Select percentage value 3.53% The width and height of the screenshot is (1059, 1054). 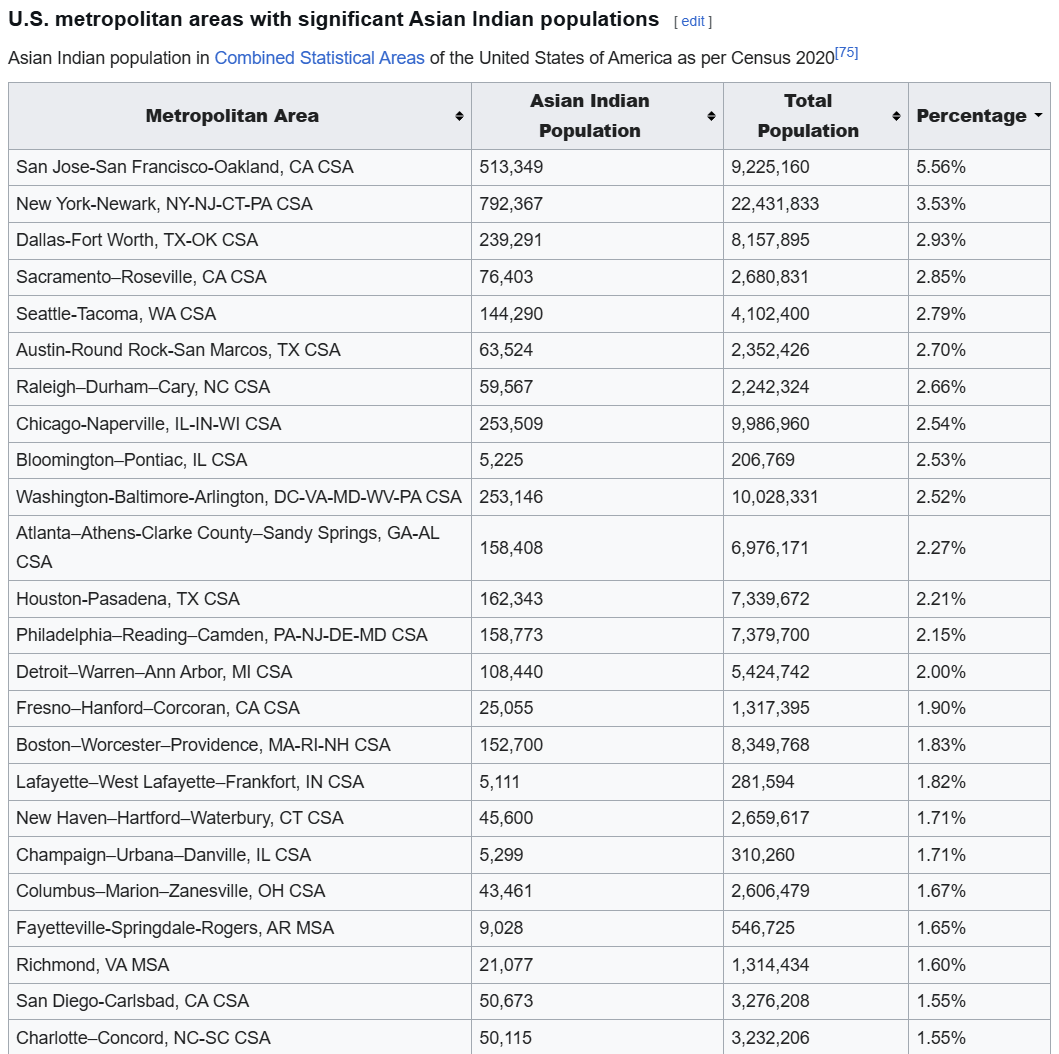pos(941,204)
